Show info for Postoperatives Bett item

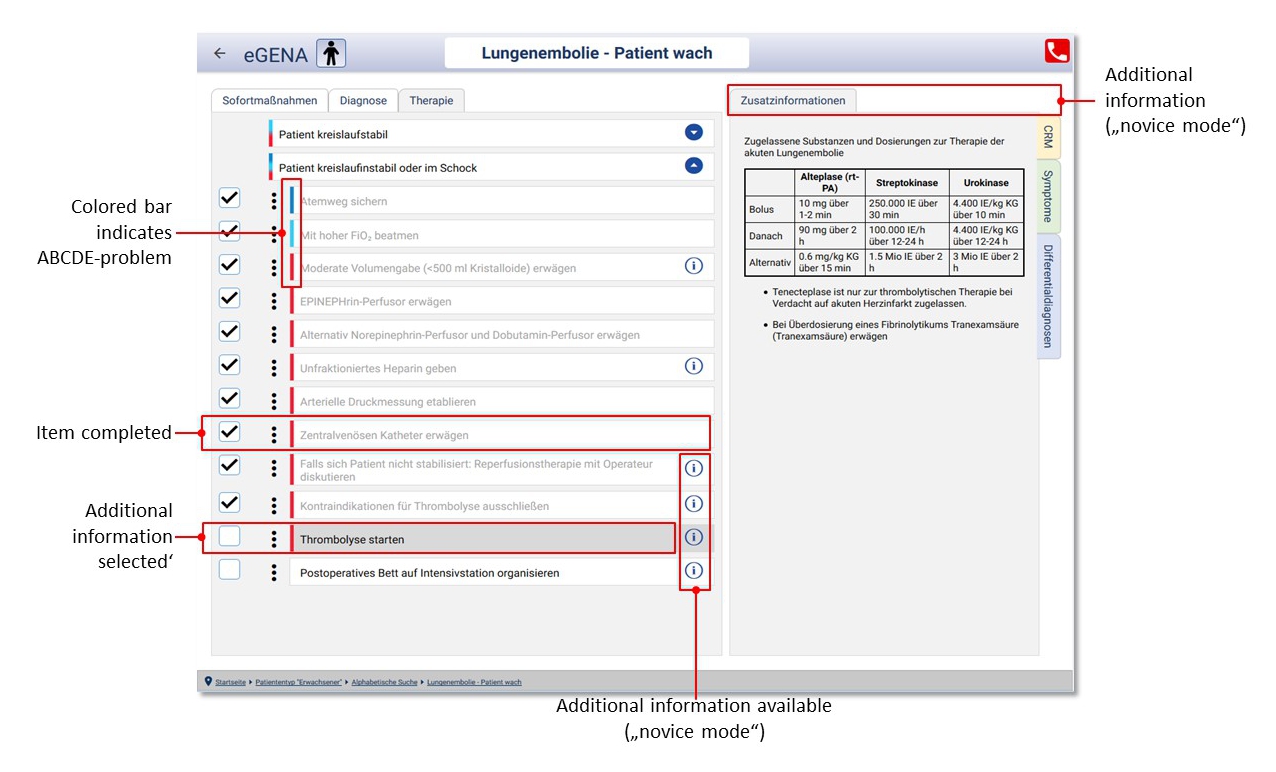click(x=693, y=571)
